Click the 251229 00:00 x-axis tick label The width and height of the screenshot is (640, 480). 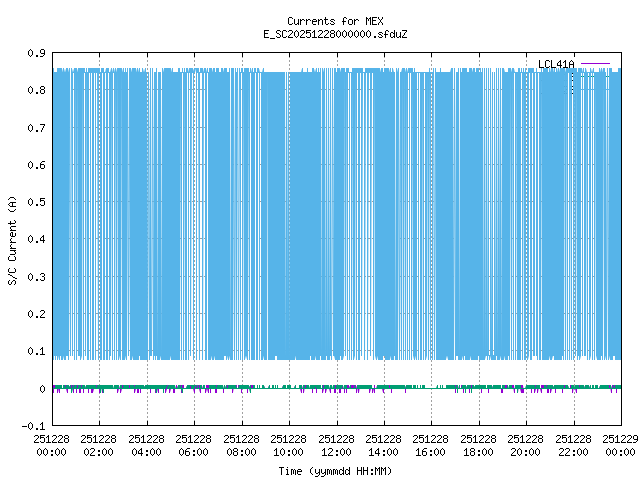pyautogui.click(x=621, y=445)
